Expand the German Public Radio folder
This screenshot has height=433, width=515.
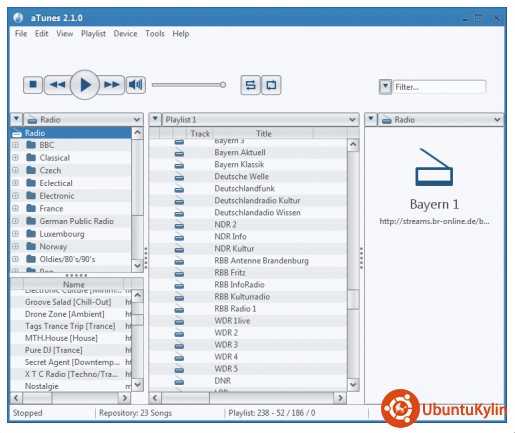15,221
